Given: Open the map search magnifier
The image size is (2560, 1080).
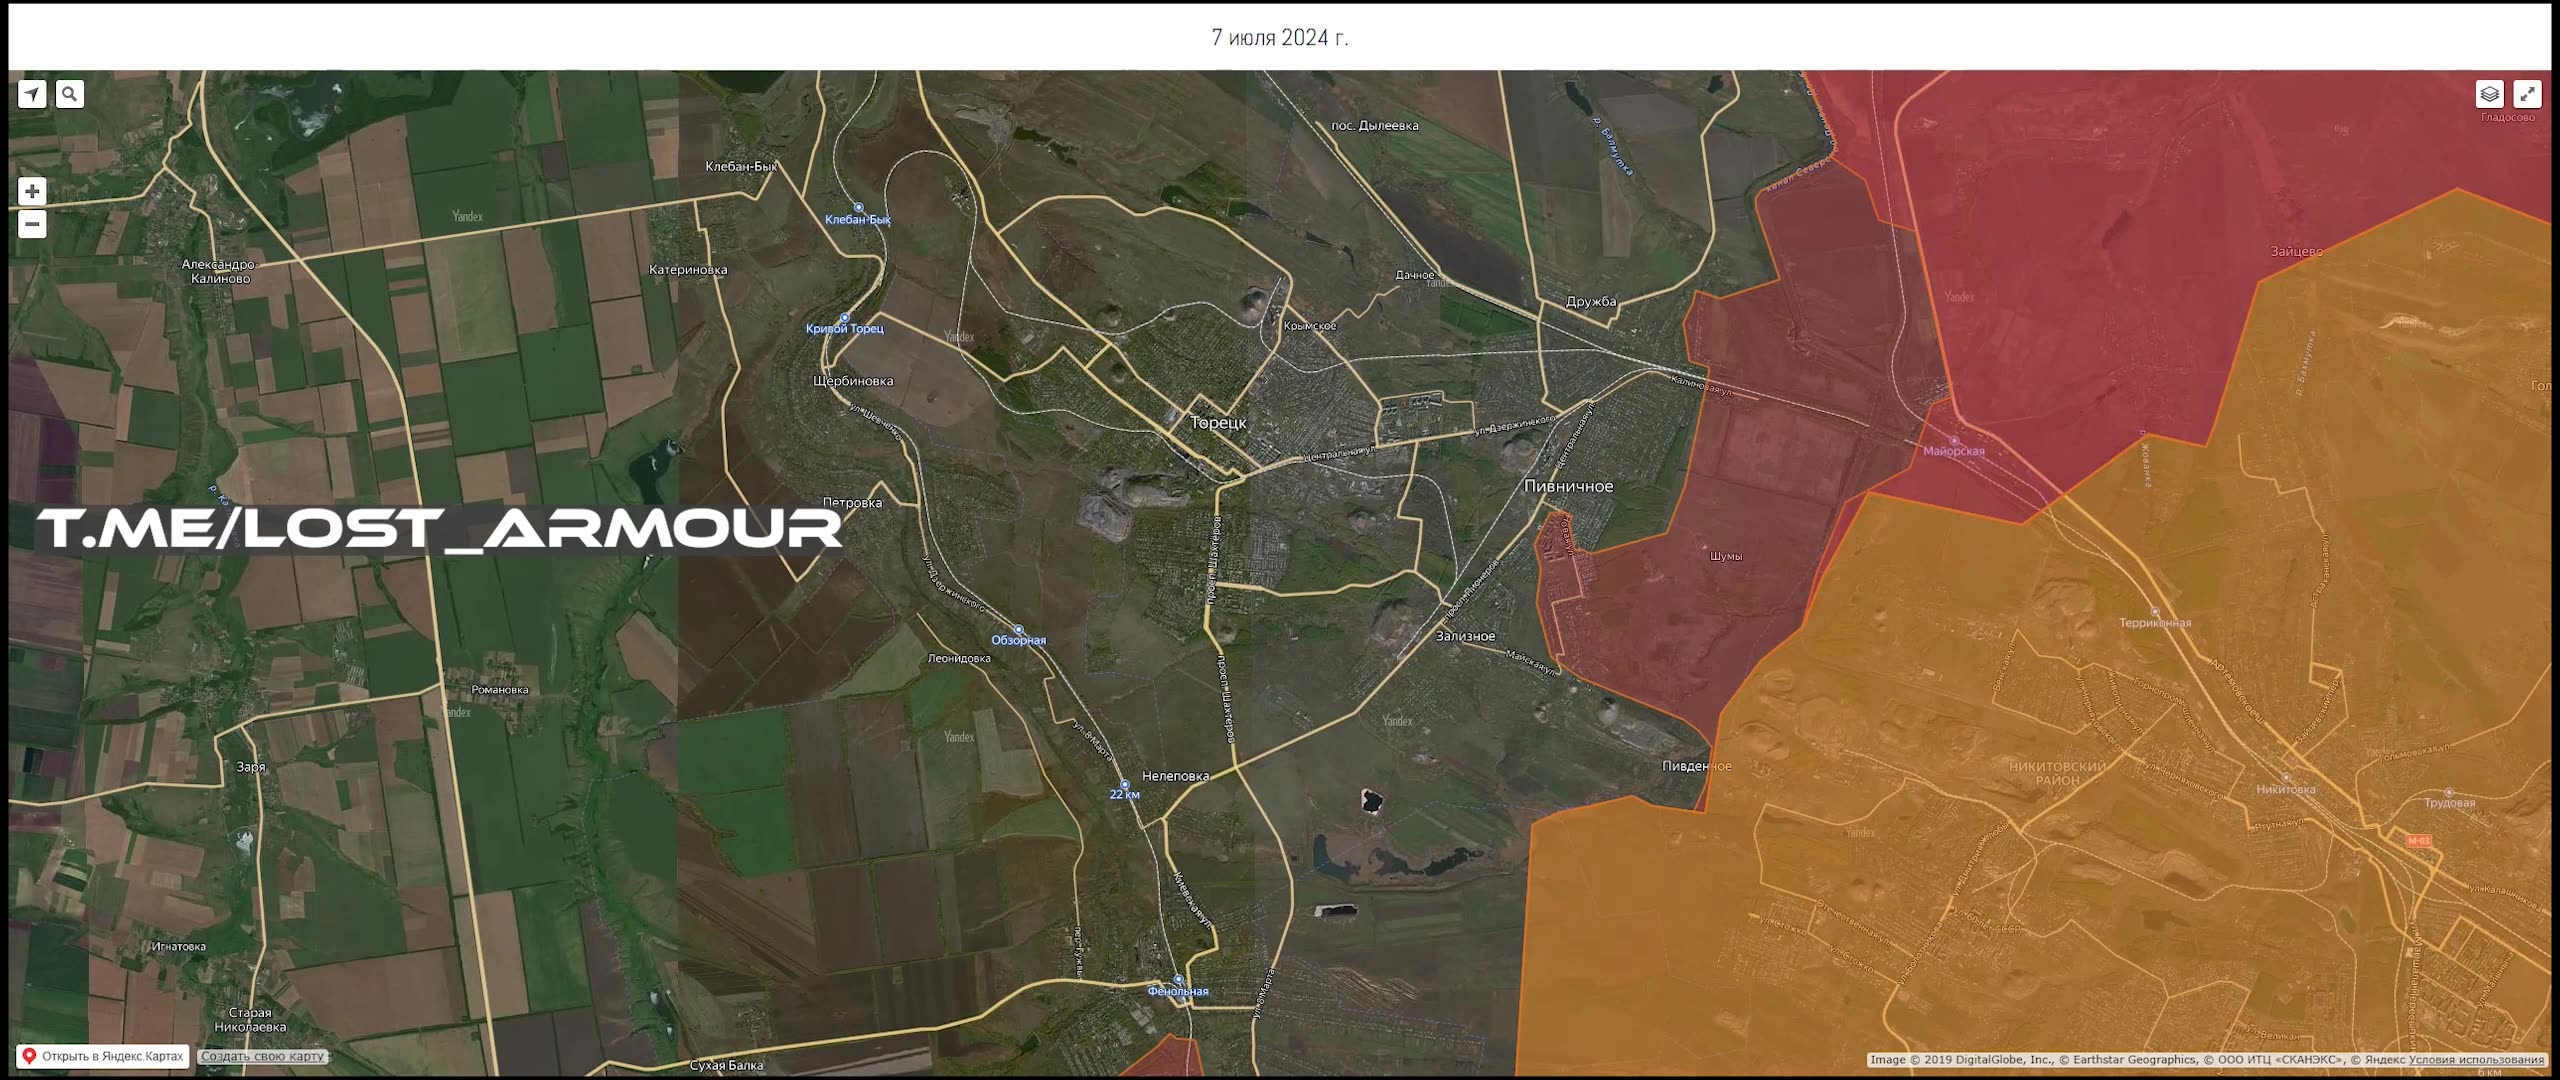Looking at the screenshot, I should 69,94.
